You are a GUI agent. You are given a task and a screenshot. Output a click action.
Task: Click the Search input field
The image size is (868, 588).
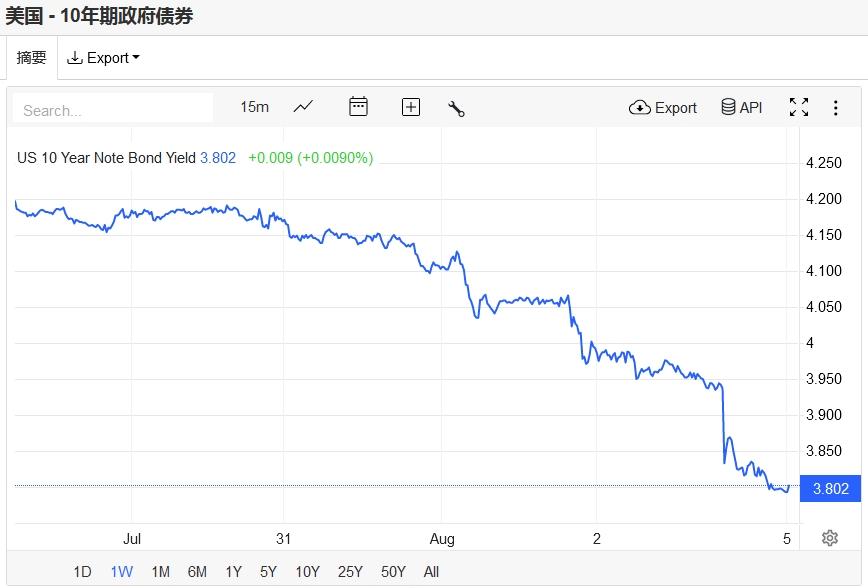point(113,109)
